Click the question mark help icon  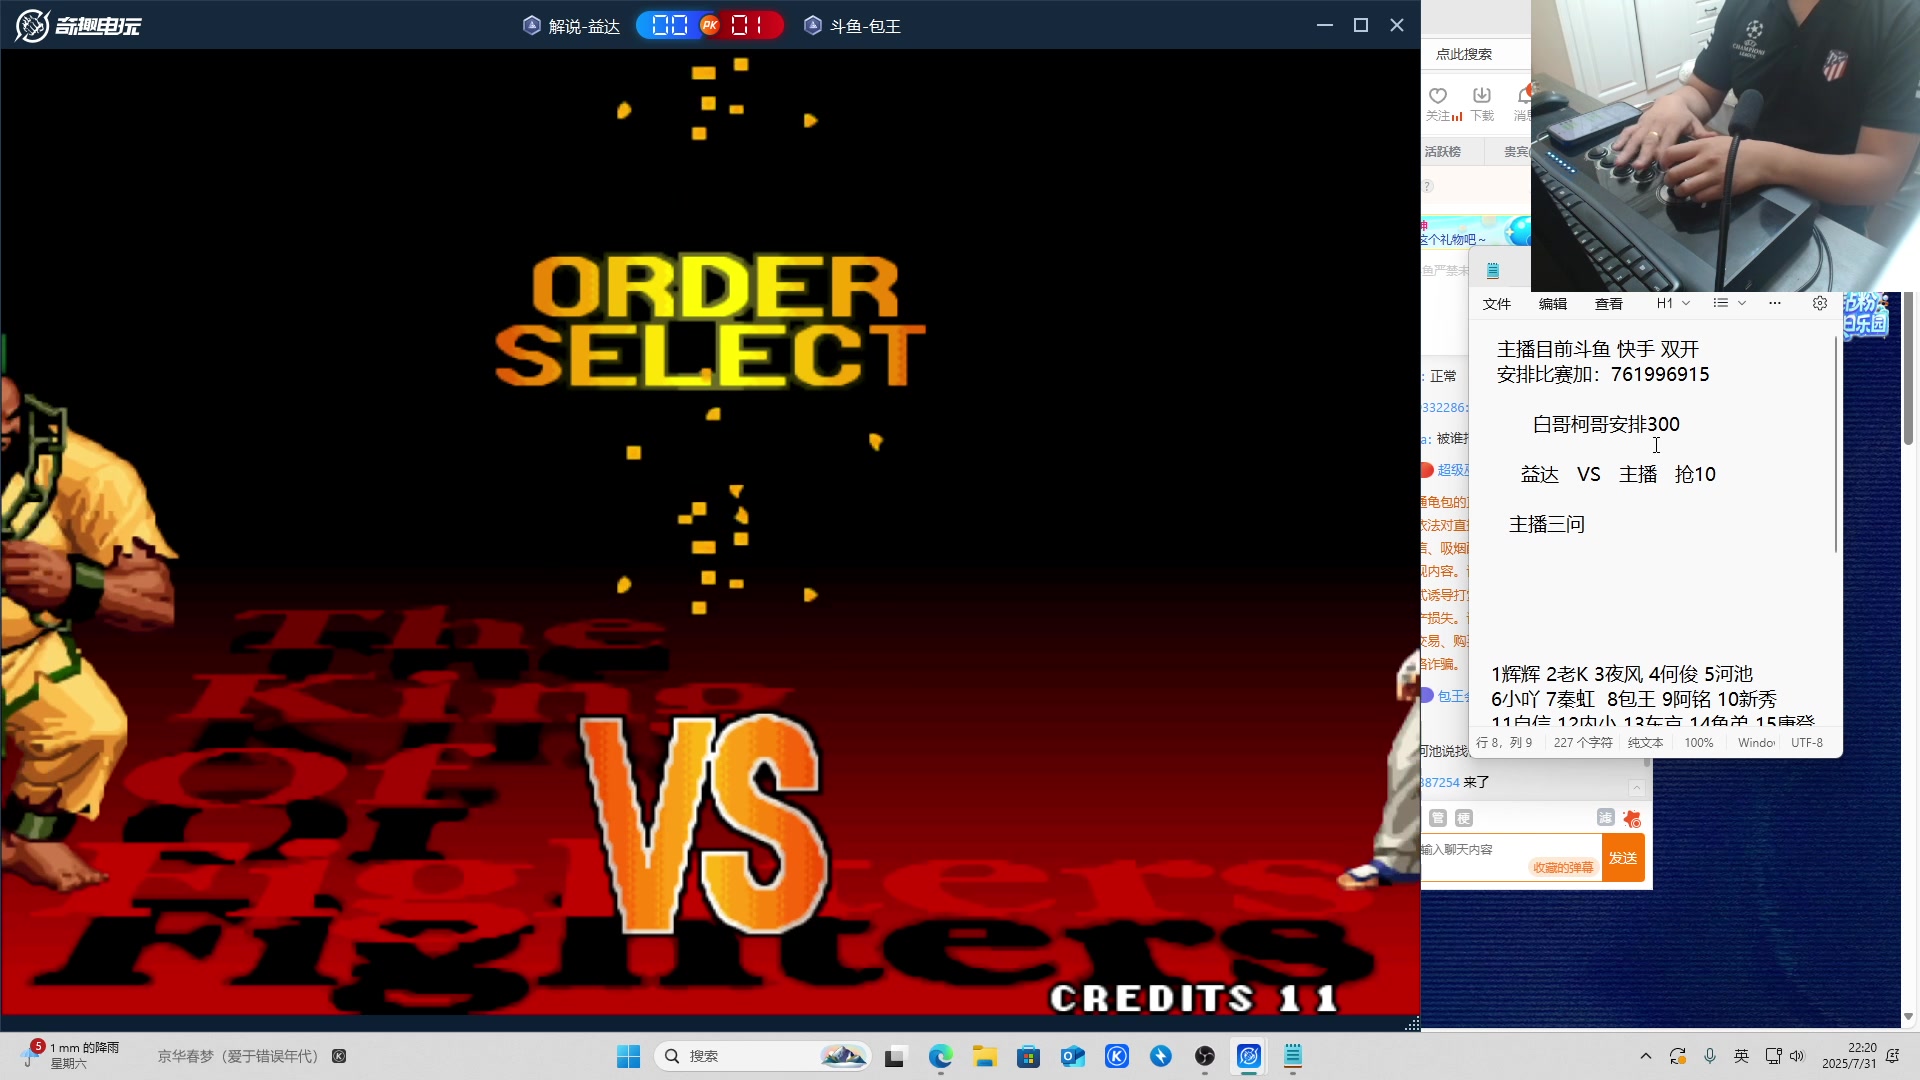click(1428, 186)
